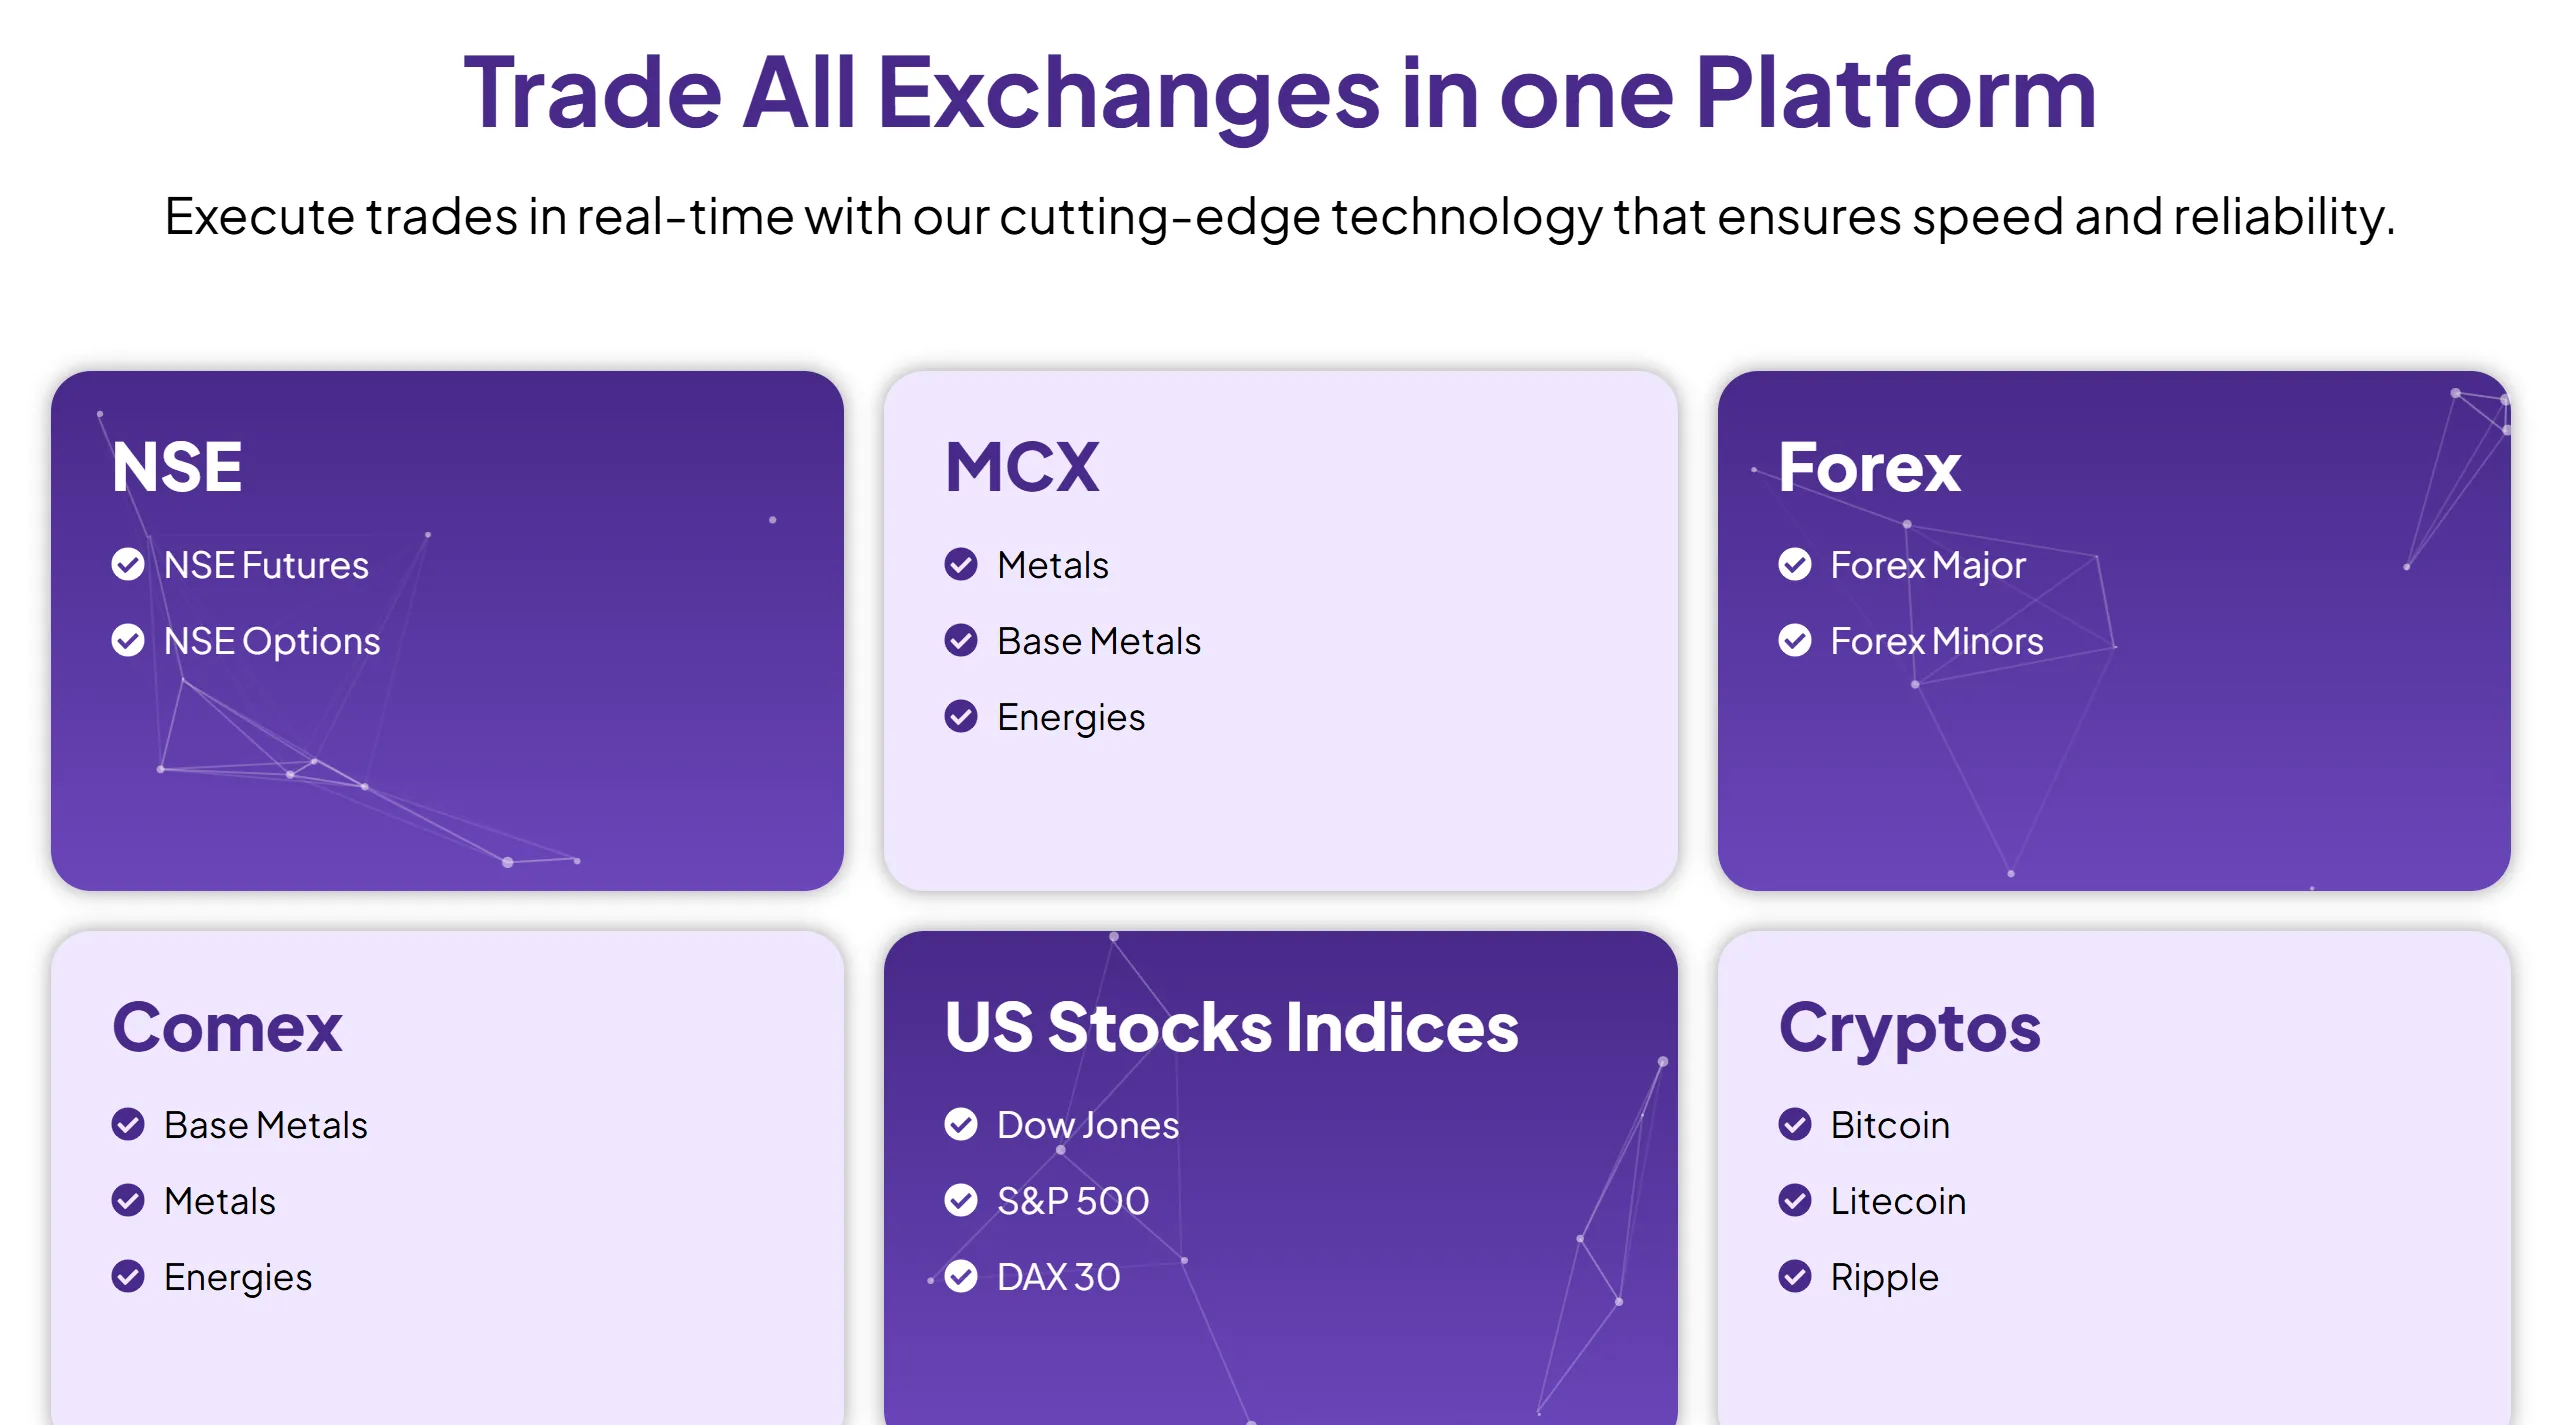Image resolution: width=2557 pixels, height=1425 pixels.
Task: Click the checkmark icon beside NSE Futures
Action: (128, 564)
